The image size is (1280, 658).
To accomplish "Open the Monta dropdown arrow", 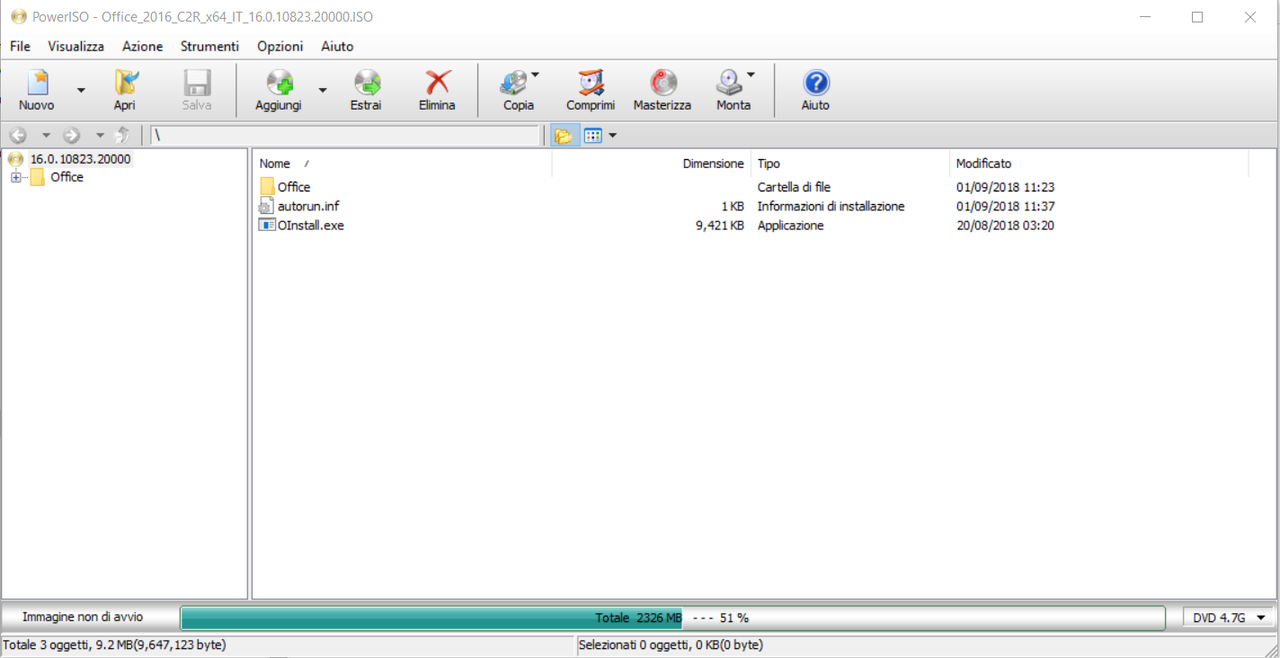I will [750, 75].
